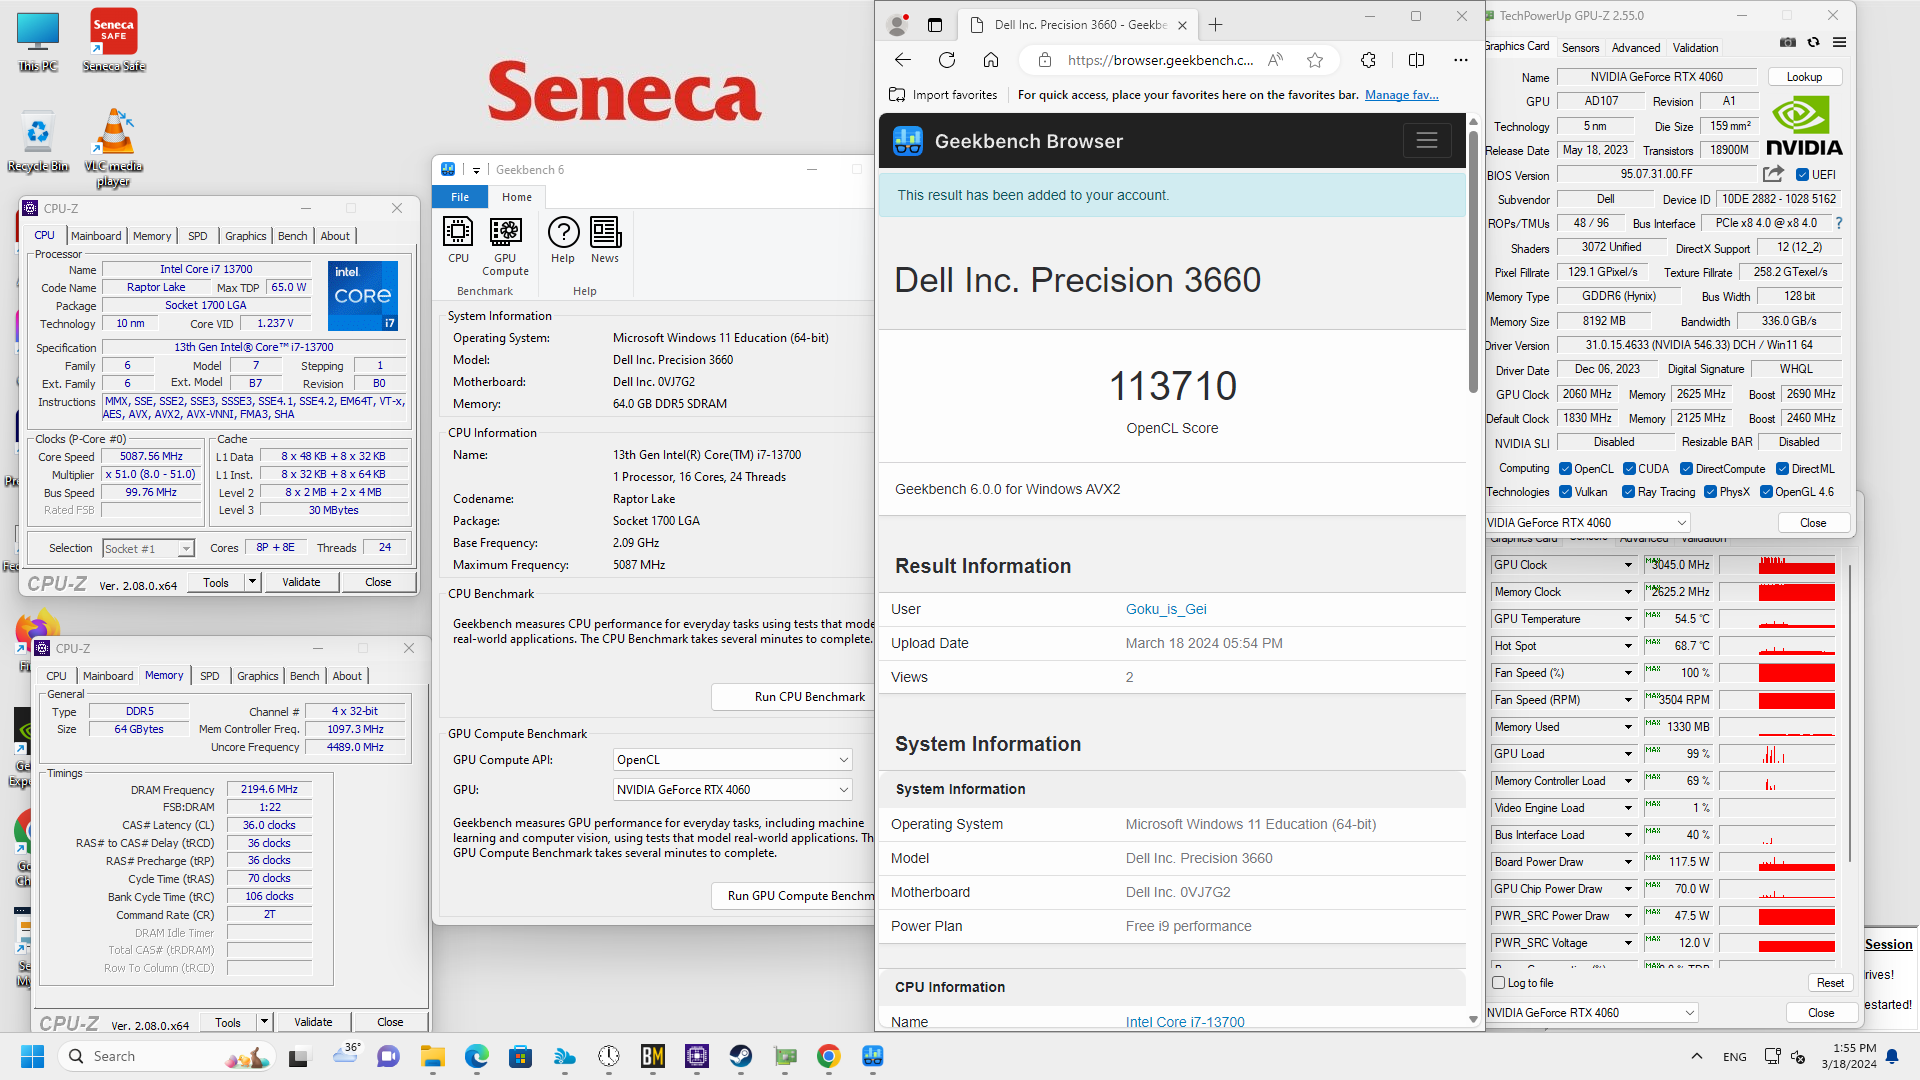Open a new Edge tab
The width and height of the screenshot is (1920, 1080).
(1216, 25)
